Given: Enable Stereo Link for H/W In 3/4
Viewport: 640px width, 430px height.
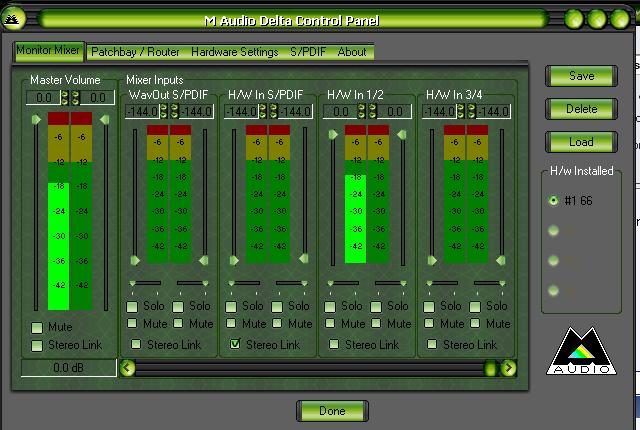Looking at the screenshot, I should click(x=432, y=344).
